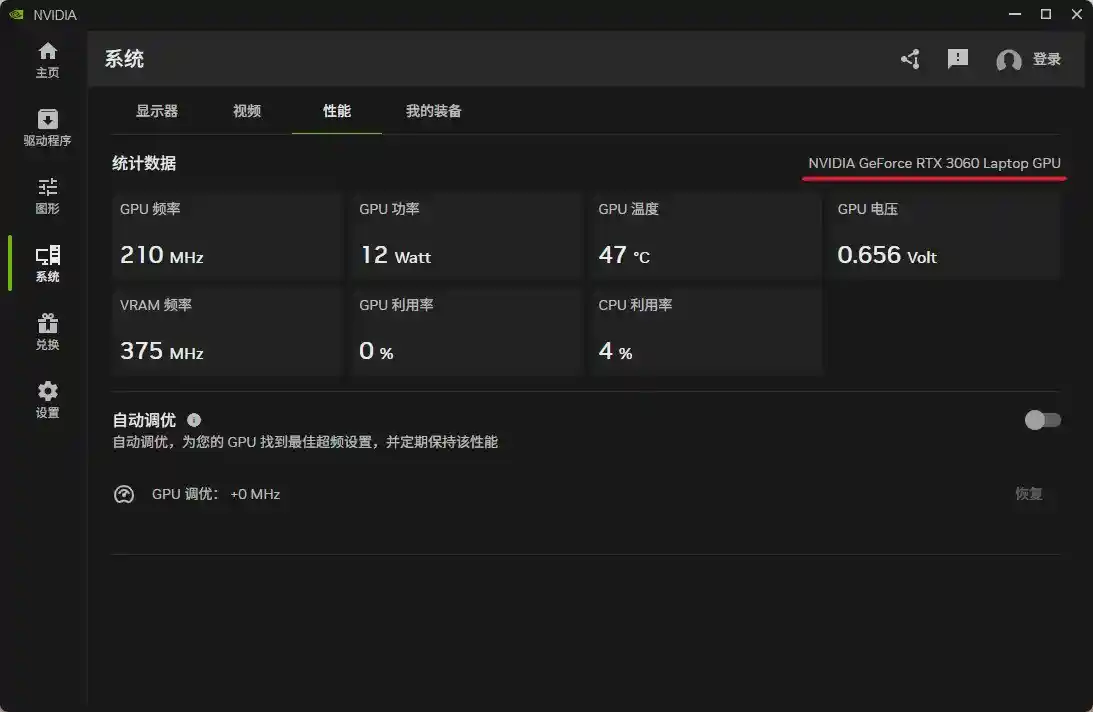Click the GPU 调优 tuning gauge icon
The image size is (1093, 712).
click(x=124, y=493)
